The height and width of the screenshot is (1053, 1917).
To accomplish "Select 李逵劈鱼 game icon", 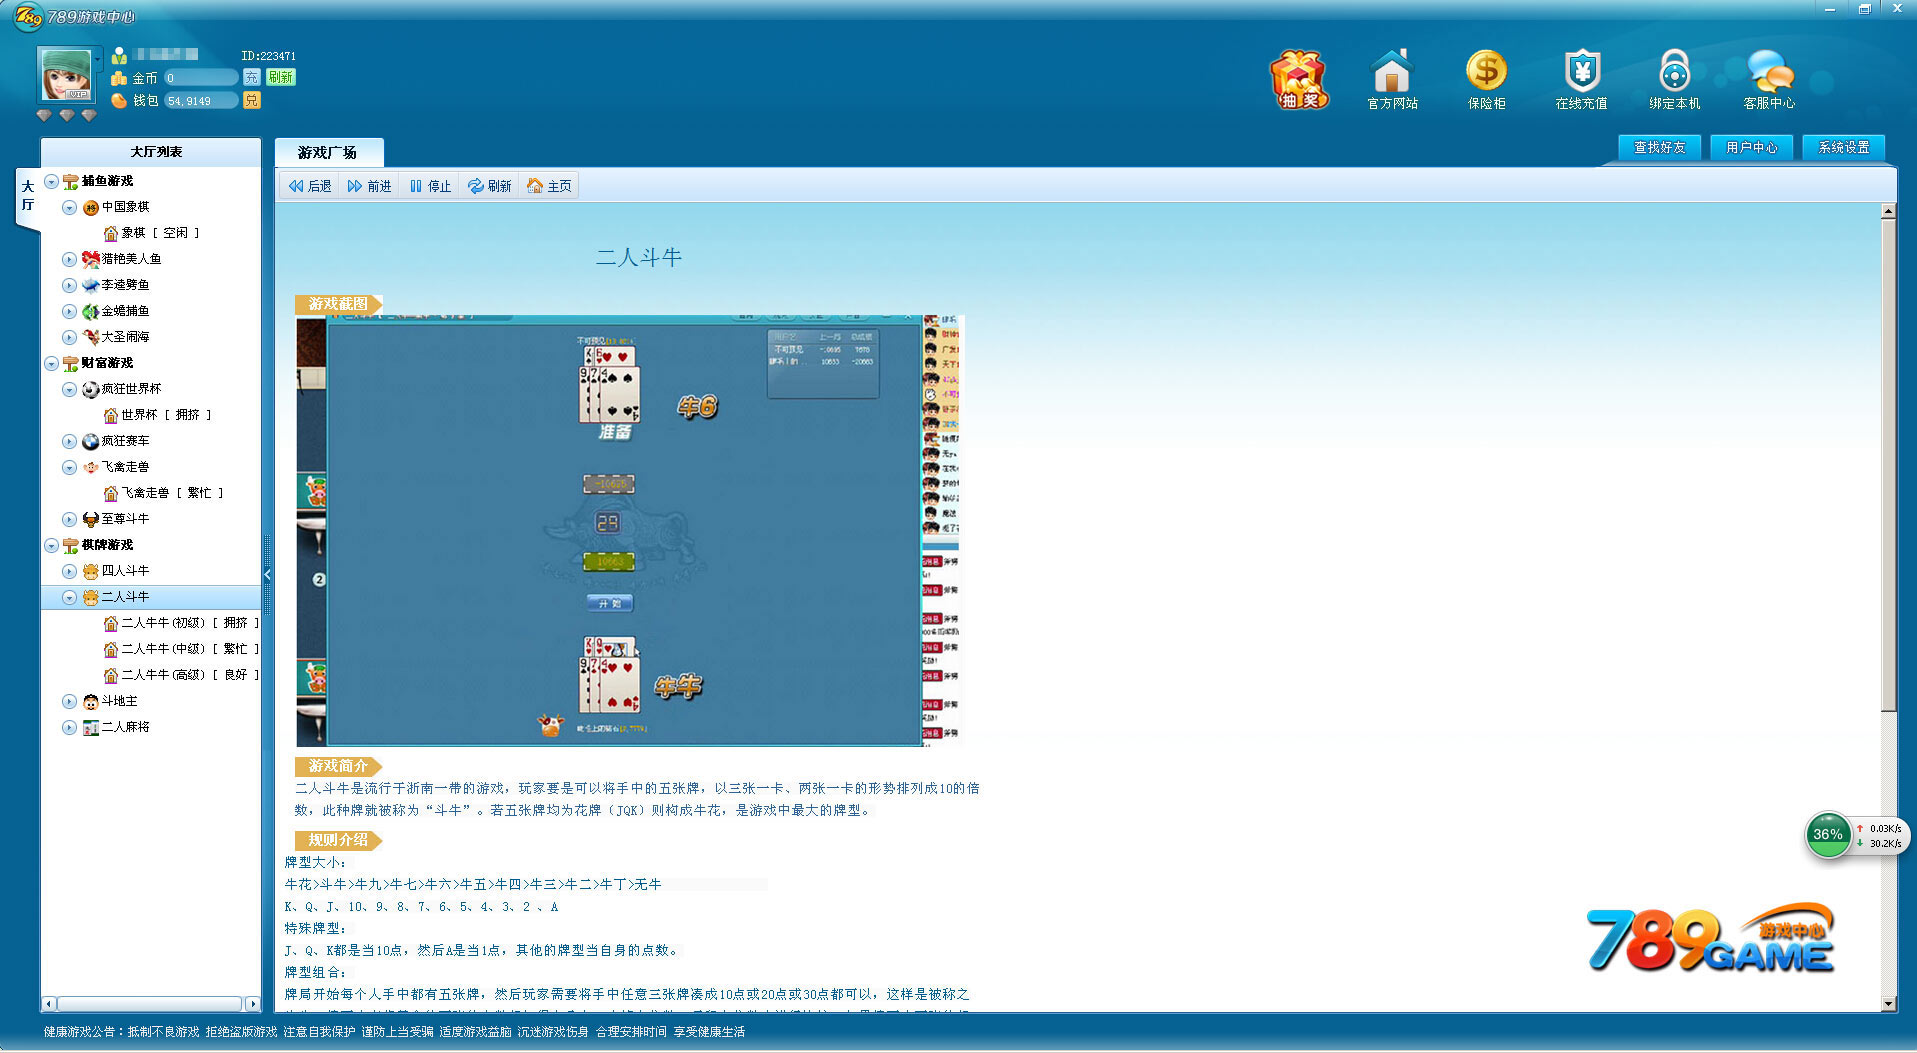I will coord(91,285).
